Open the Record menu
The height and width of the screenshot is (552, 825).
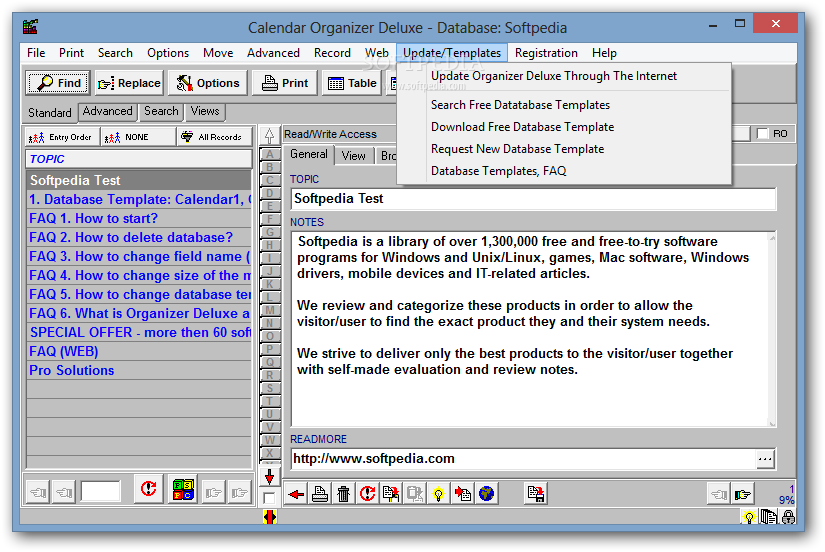click(332, 53)
